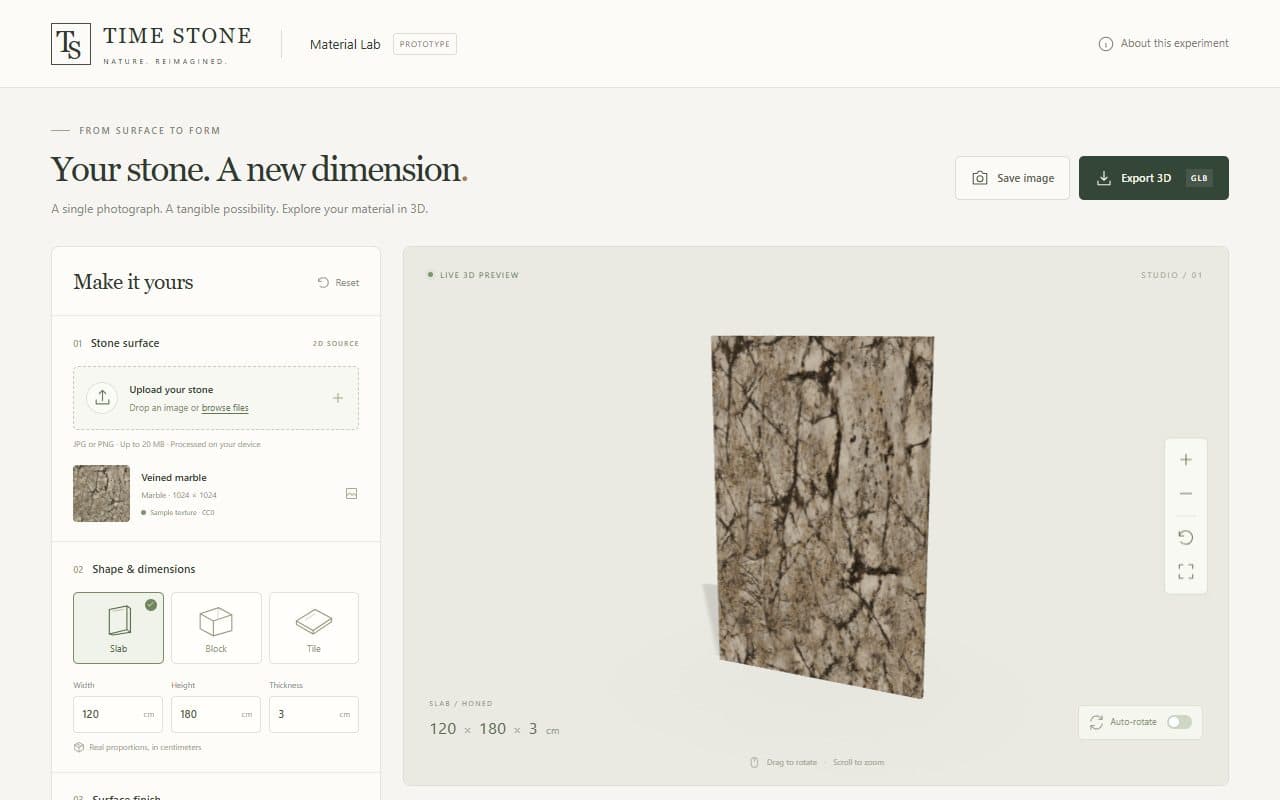The width and height of the screenshot is (1280, 800).
Task: Click the Shape & dimensions section heading
Action: click(x=144, y=569)
